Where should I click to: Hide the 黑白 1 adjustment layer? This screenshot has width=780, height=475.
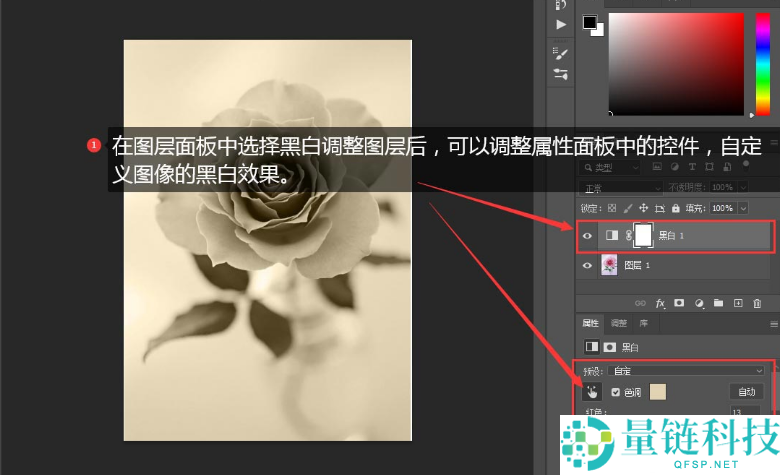(588, 236)
